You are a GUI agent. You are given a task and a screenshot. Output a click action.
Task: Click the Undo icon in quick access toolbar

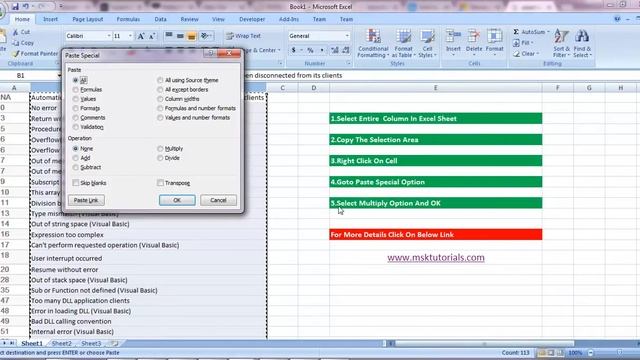(x=26, y=7)
